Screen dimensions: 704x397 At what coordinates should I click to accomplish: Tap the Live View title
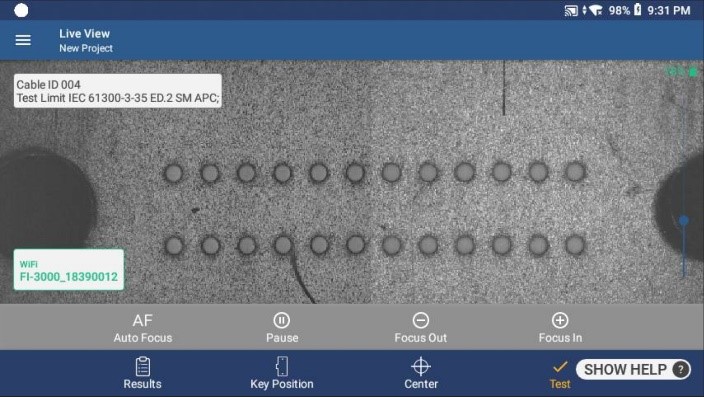[84, 34]
